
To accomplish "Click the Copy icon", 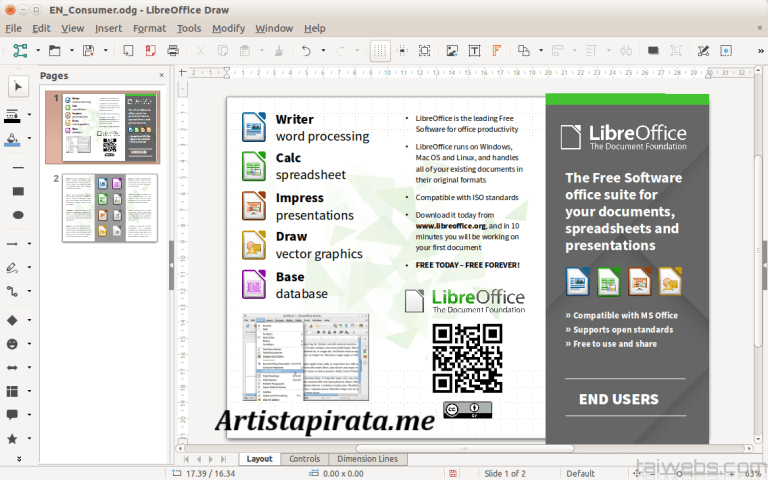I will click(223, 50).
